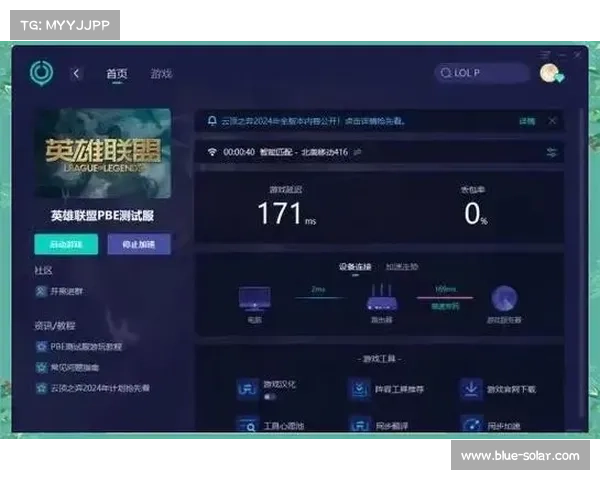Image resolution: width=600 pixels, height=480 pixels.
Task: Click the community group icon
Action: [x=41, y=291]
